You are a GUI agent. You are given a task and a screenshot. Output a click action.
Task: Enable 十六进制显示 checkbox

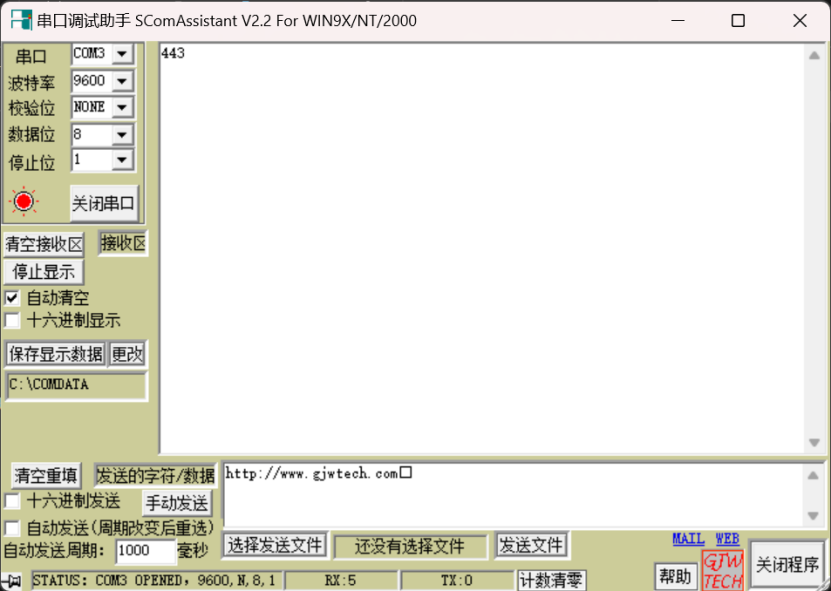pos(12,320)
